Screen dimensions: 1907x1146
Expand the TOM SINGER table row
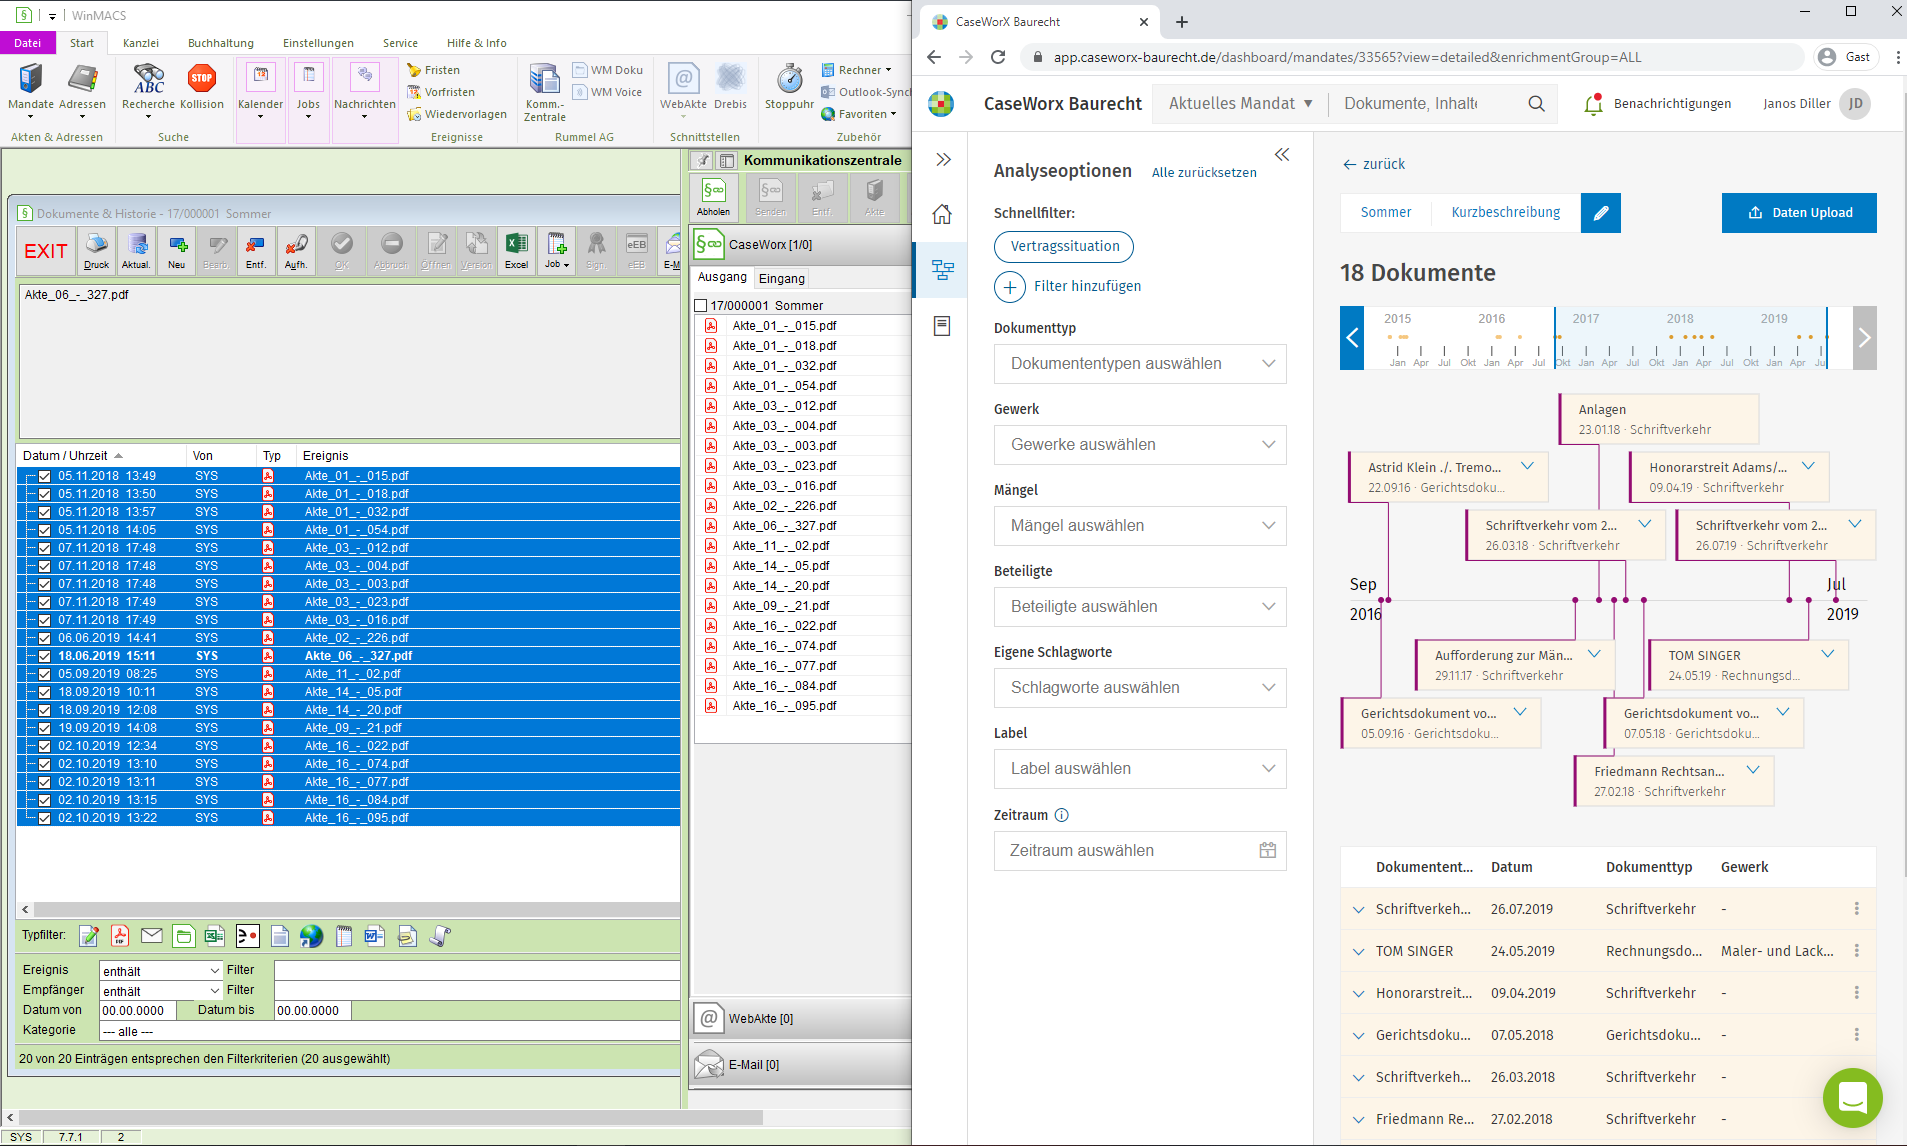[1358, 952]
